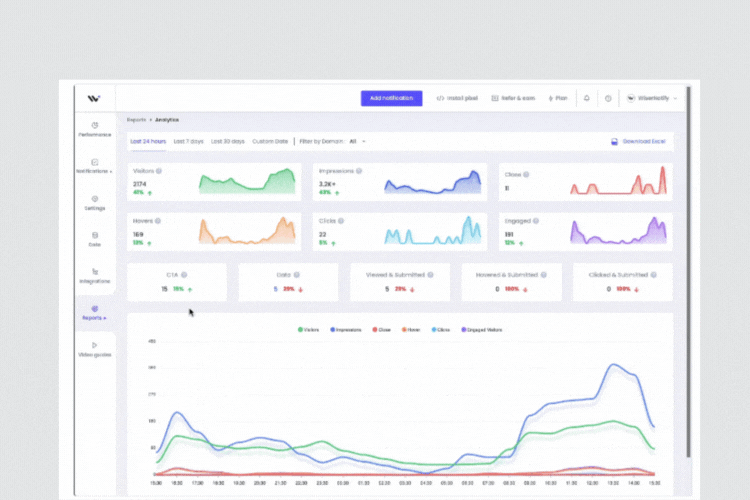This screenshot has width=750, height=500.
Task: Click the WiserNotify account avatar icon
Action: click(631, 98)
